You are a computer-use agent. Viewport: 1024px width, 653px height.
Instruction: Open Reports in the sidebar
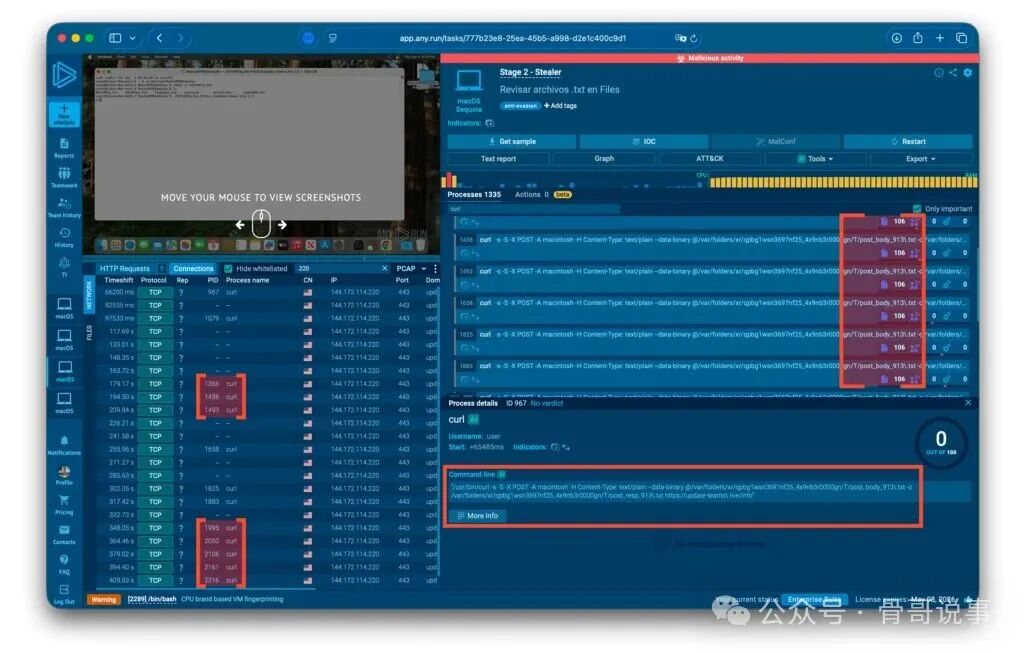pos(64,148)
